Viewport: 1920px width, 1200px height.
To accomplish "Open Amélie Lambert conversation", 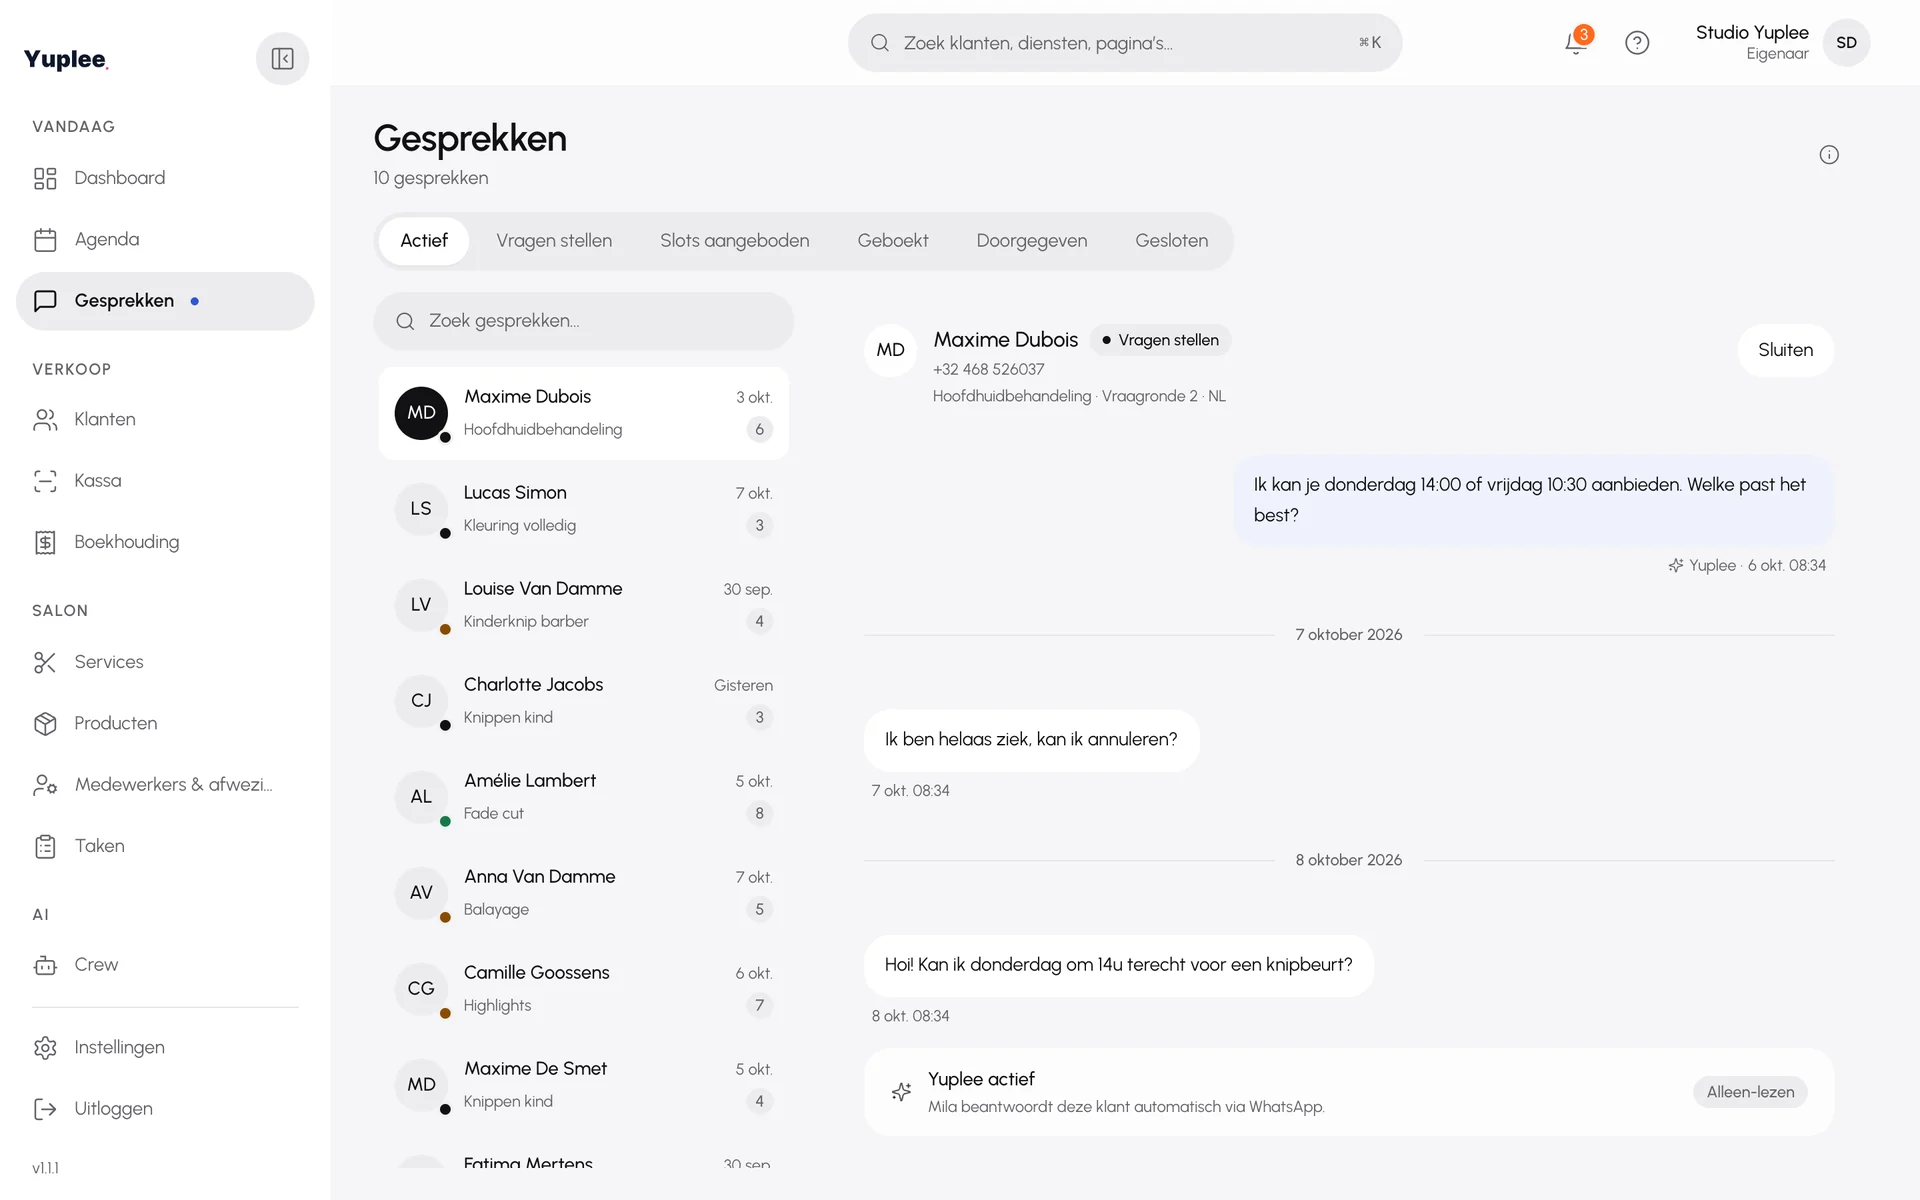I will coord(584,797).
